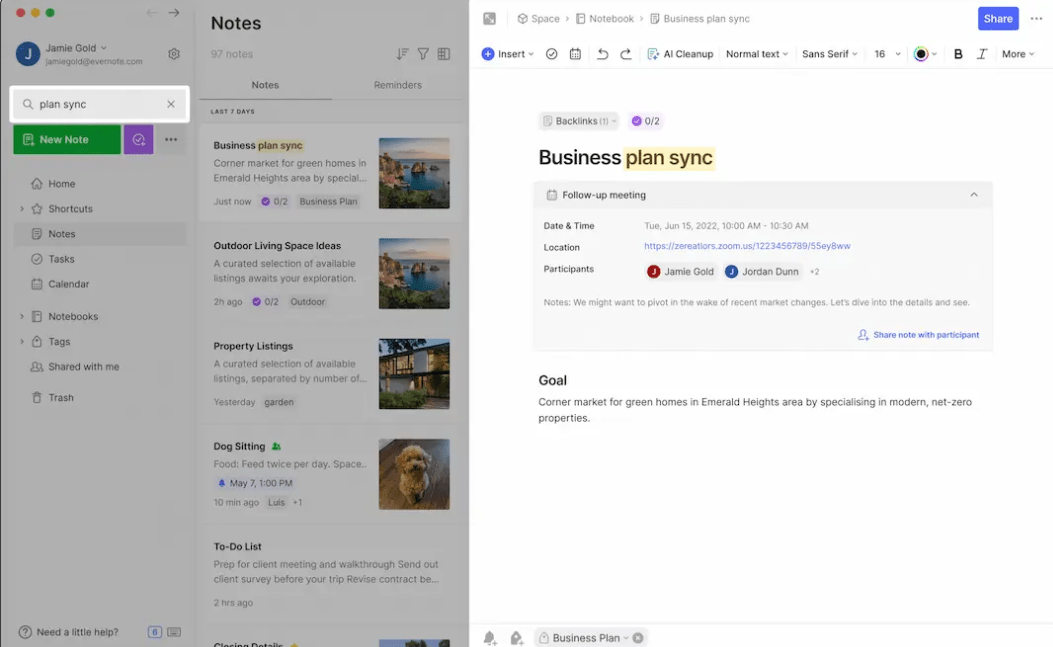This screenshot has height=647, width=1053.
Task: Switch to the Reminders tab
Action: point(398,85)
